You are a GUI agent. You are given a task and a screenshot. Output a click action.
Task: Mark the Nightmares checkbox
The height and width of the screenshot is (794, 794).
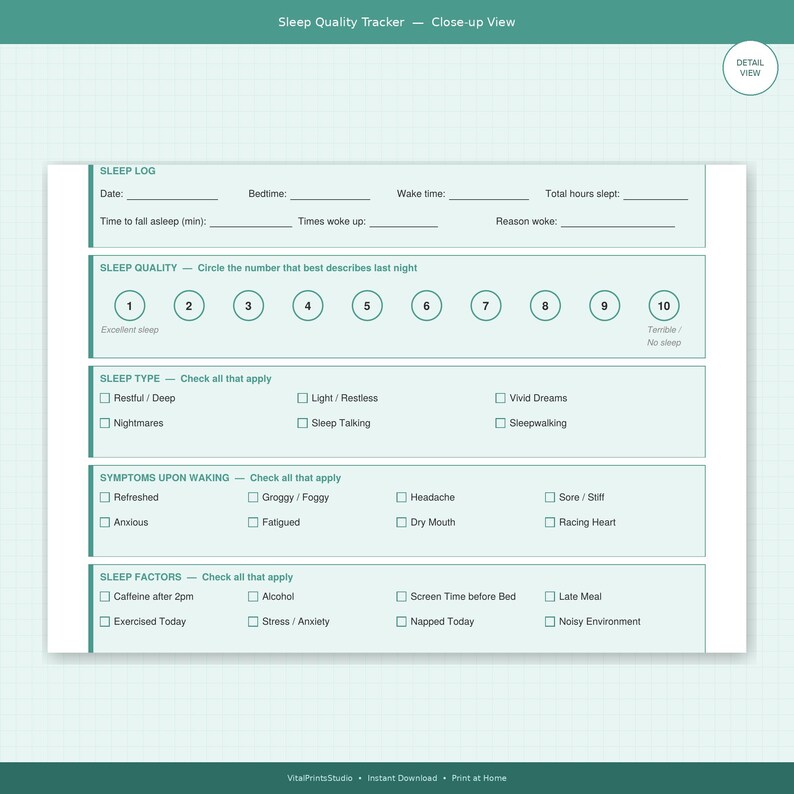tap(105, 423)
